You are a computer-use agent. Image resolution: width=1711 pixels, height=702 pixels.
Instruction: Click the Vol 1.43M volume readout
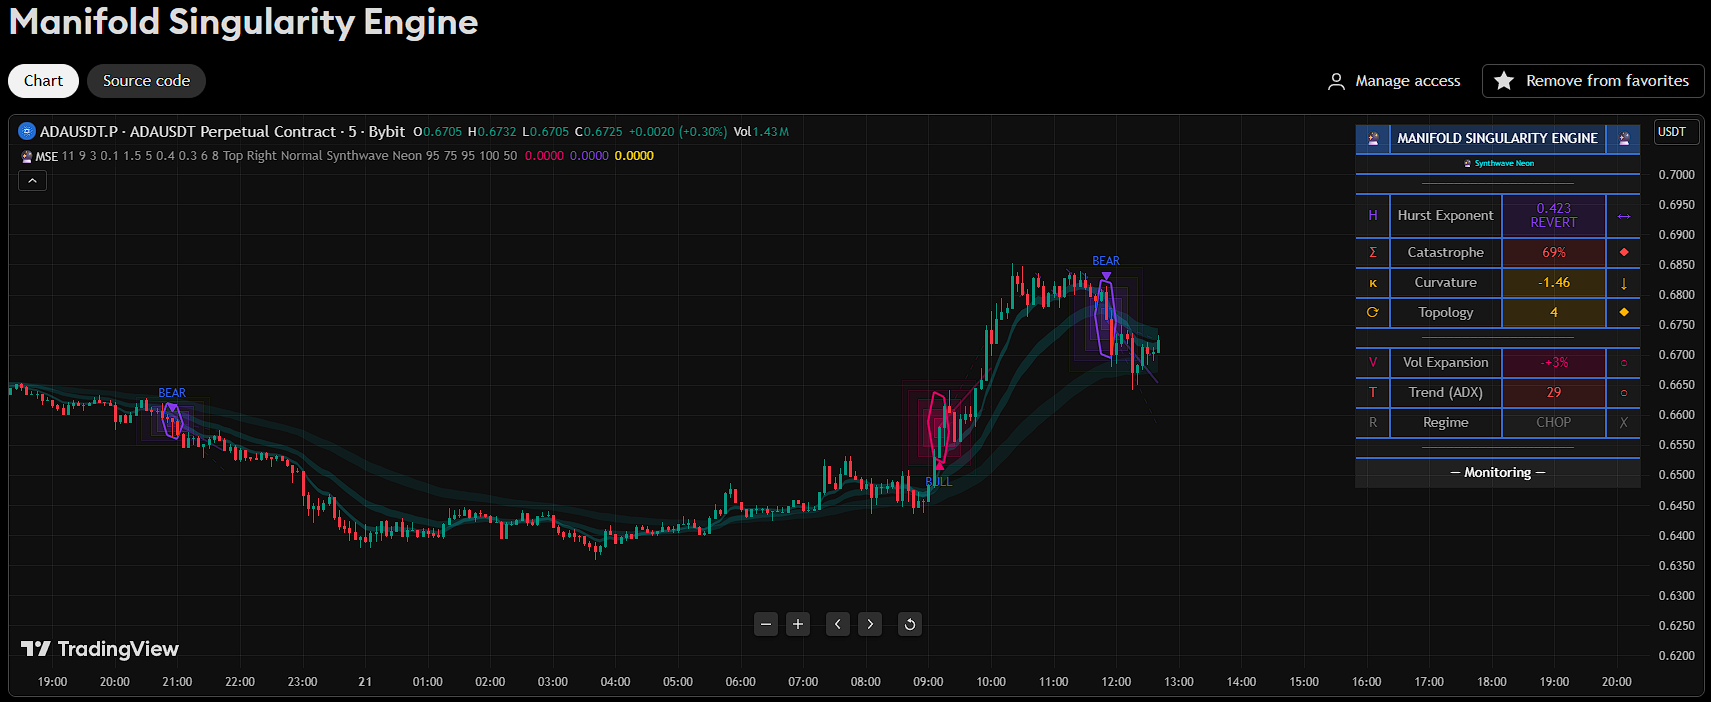click(761, 131)
